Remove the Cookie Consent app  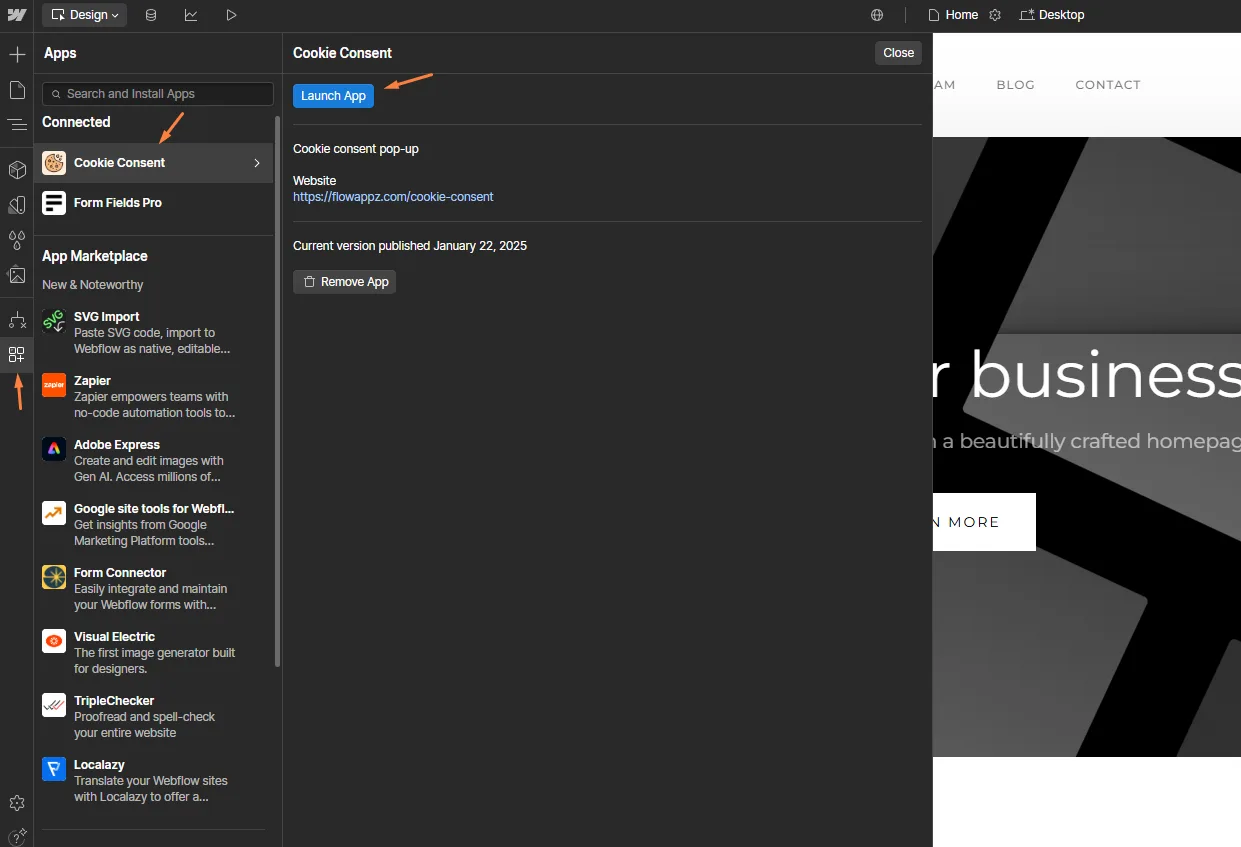coord(344,282)
